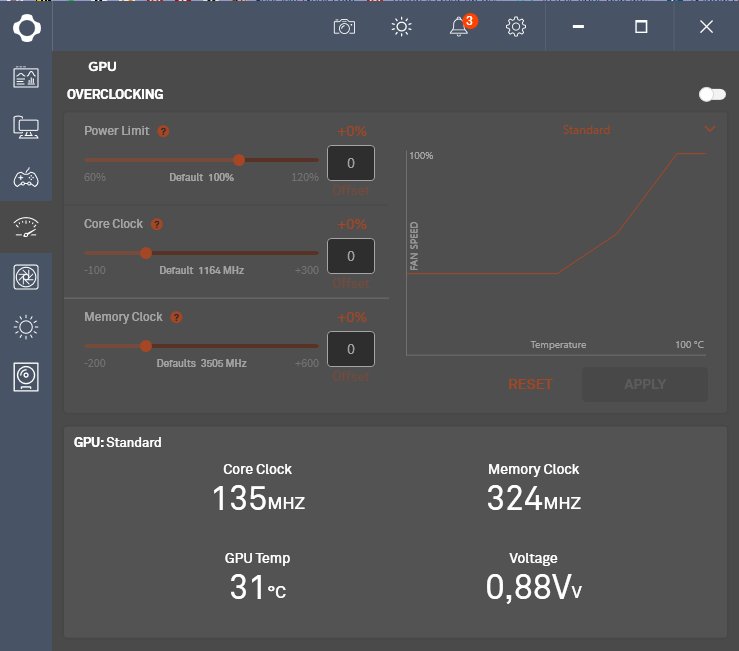Click the Power Limit help question icon
The image size is (739, 651).
(163, 131)
